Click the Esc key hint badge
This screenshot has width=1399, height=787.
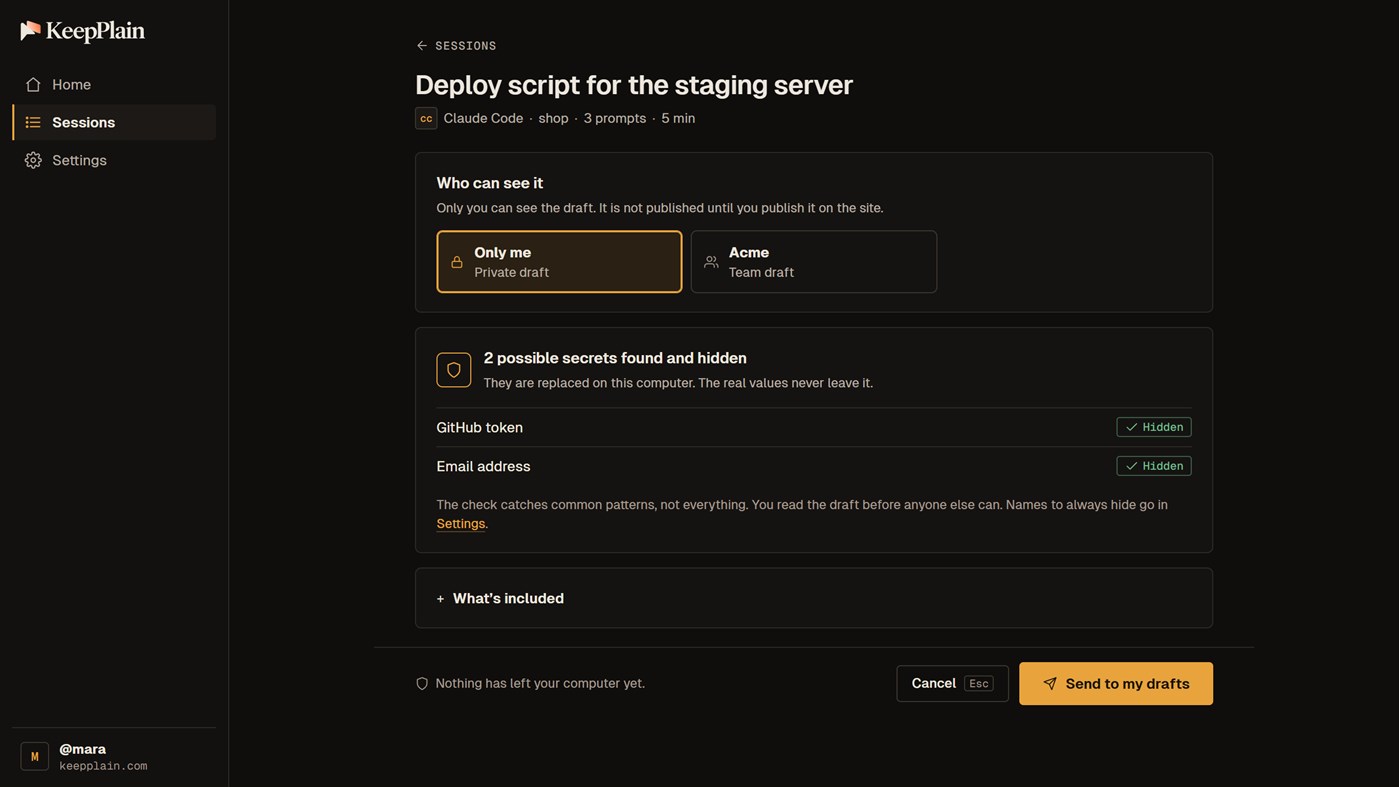pyautogui.click(x=979, y=684)
